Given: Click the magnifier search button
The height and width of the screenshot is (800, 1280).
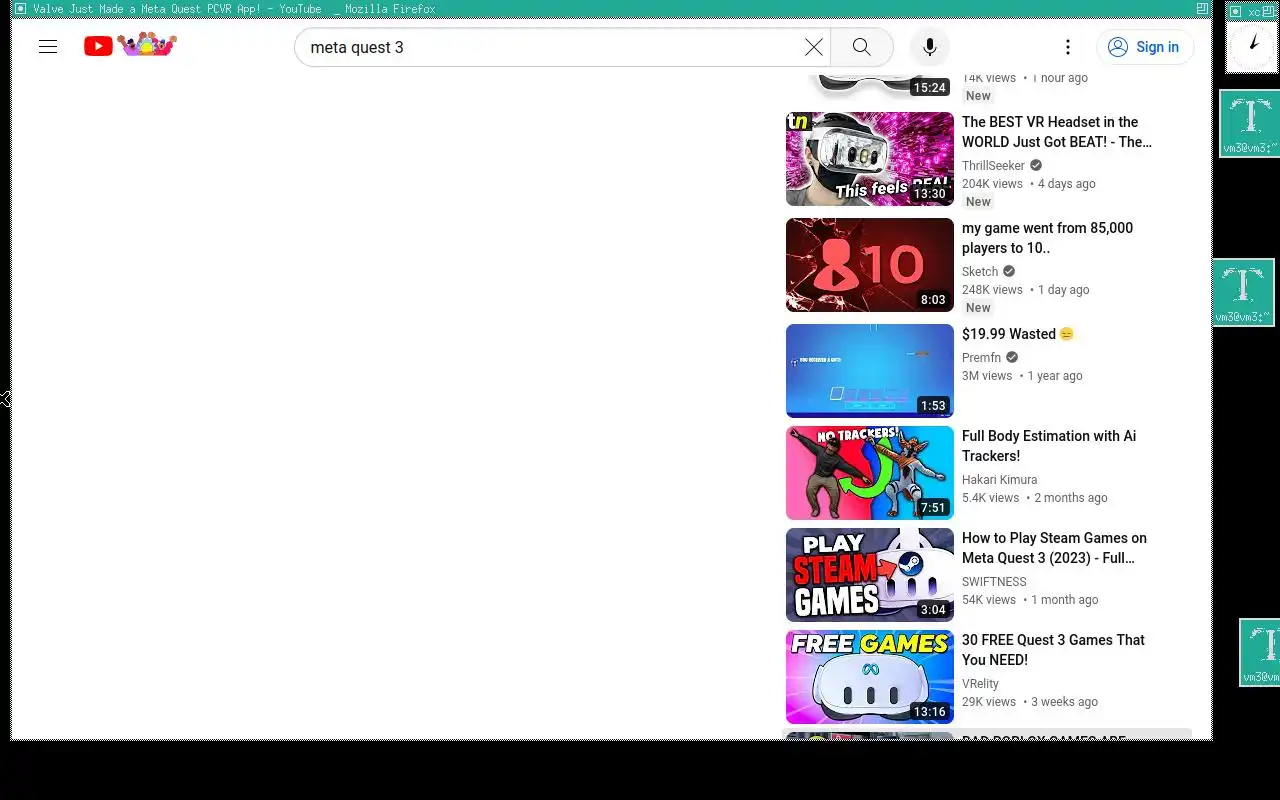Looking at the screenshot, I should coord(861,47).
